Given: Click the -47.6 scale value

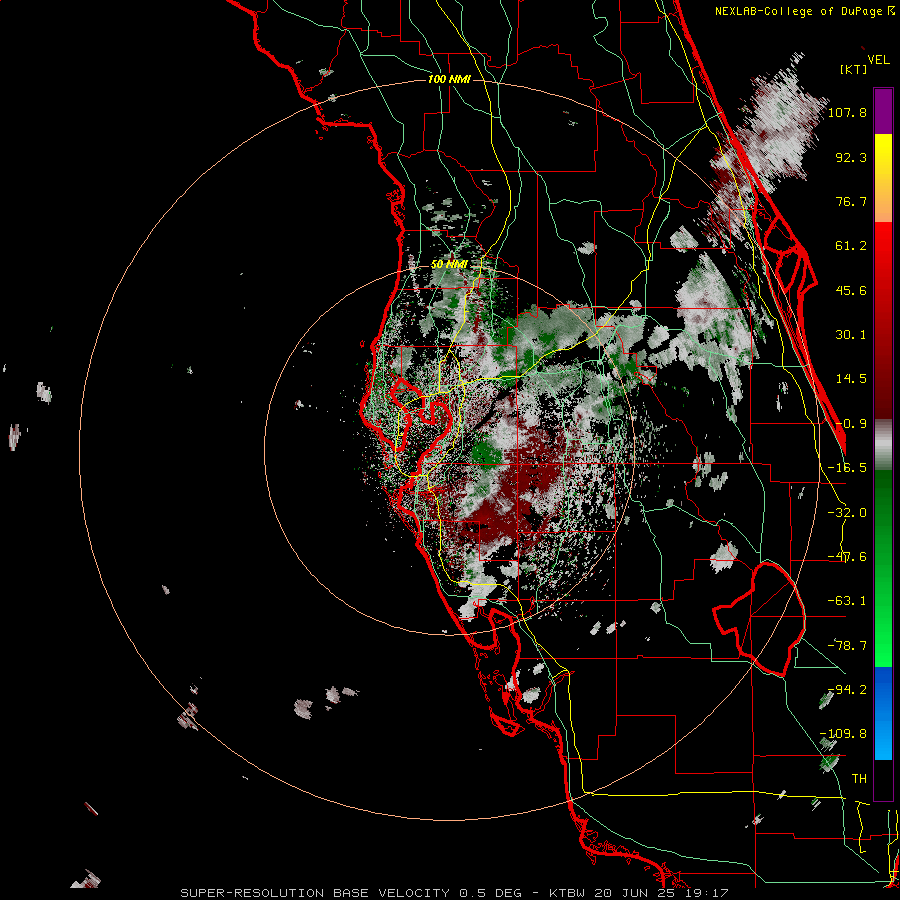Looking at the screenshot, I should pos(847,557).
